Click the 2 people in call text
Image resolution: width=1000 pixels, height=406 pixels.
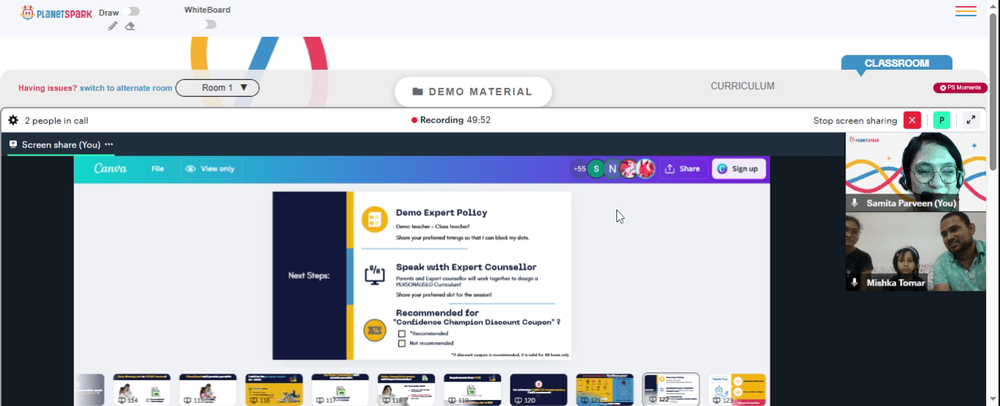(x=56, y=120)
